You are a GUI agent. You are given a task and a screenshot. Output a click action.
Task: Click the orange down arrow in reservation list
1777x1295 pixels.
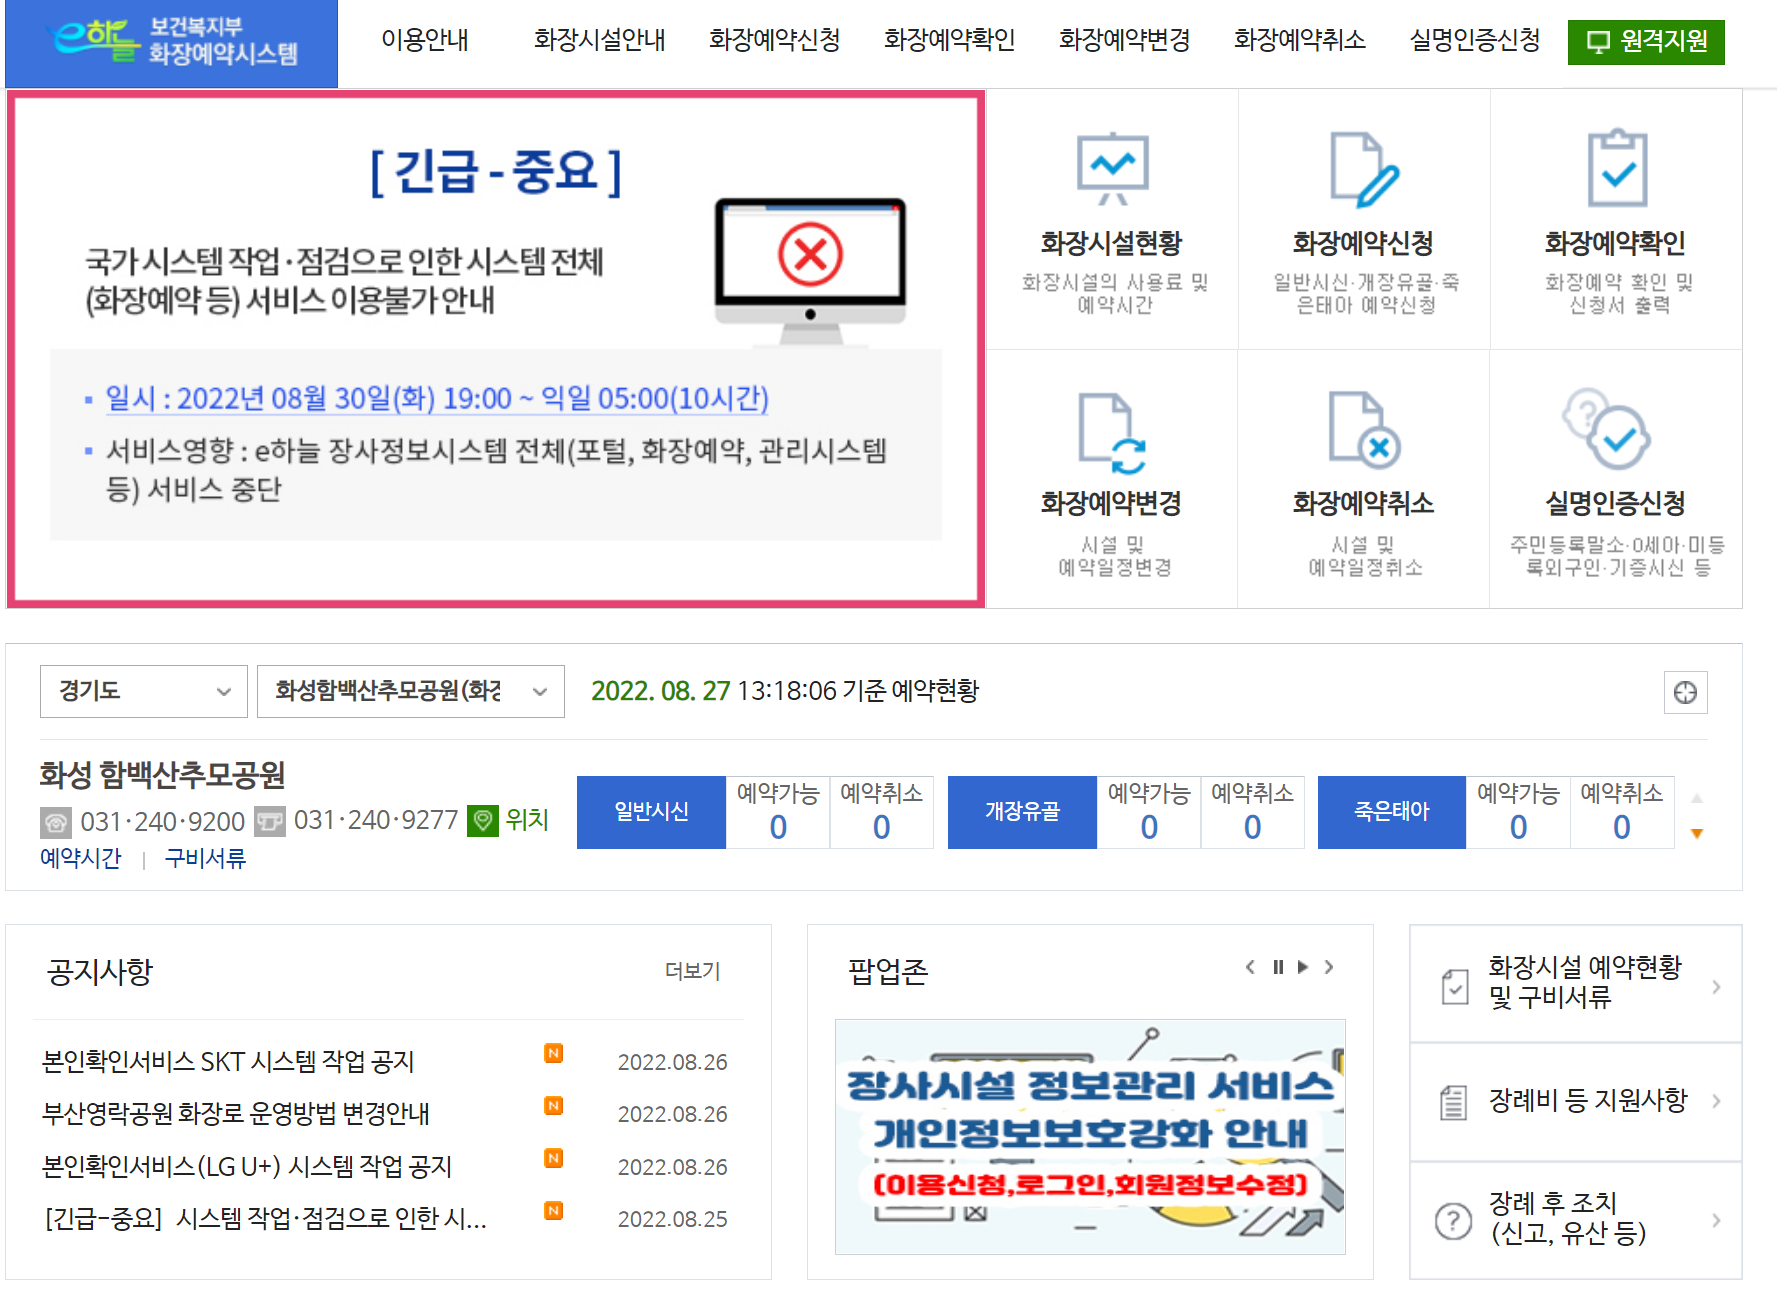[1696, 833]
